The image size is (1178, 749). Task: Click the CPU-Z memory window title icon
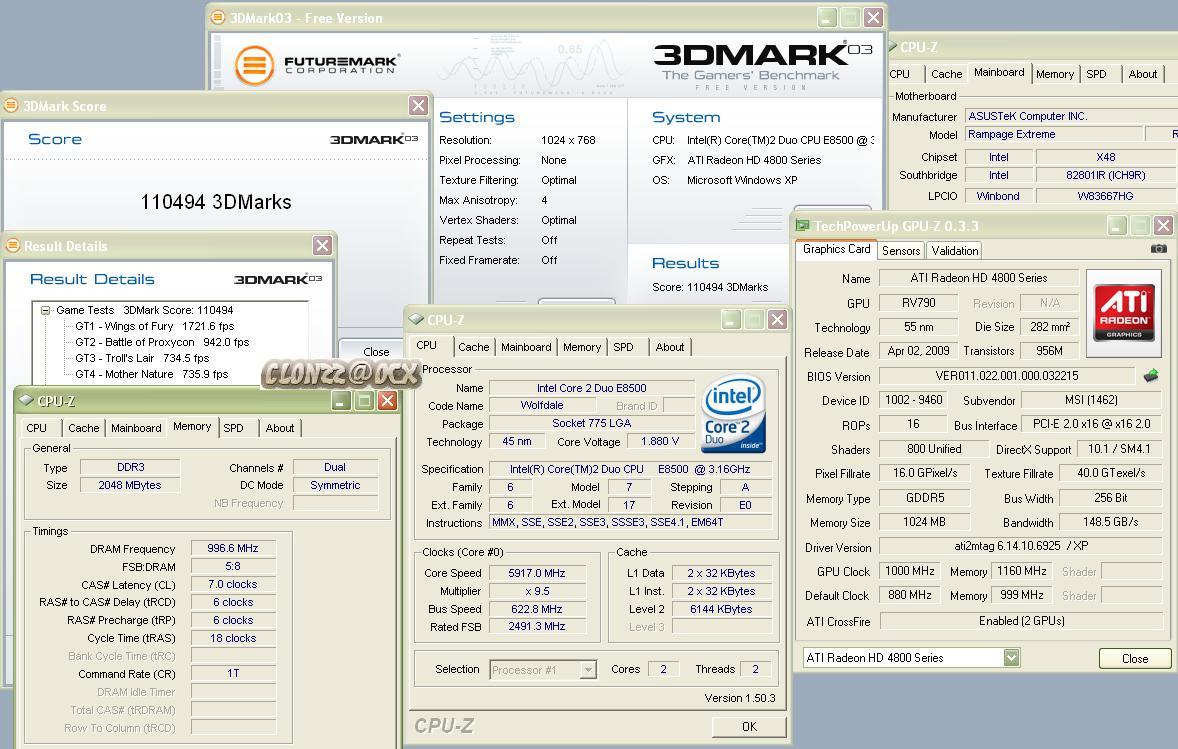pos(26,400)
